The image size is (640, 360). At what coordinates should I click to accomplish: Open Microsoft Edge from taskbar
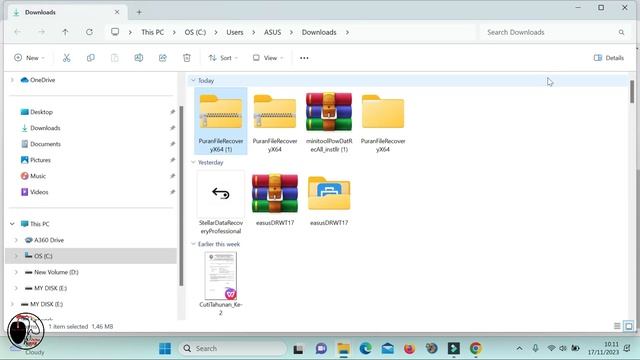pos(365,349)
